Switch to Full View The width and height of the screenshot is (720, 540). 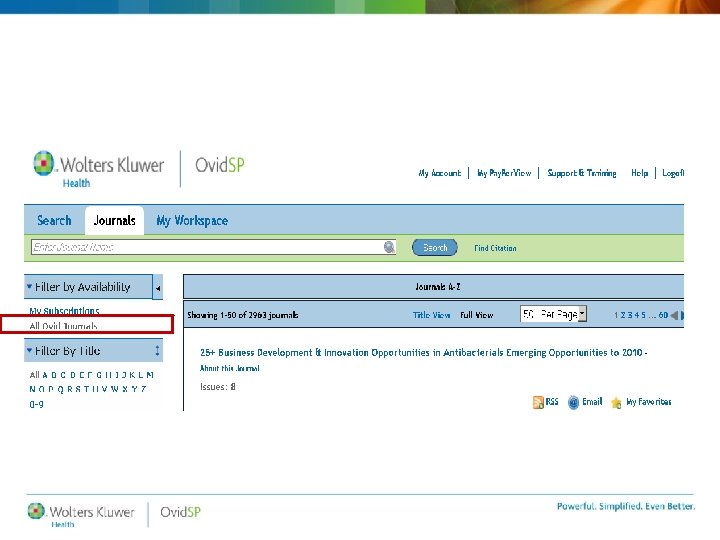[477, 315]
